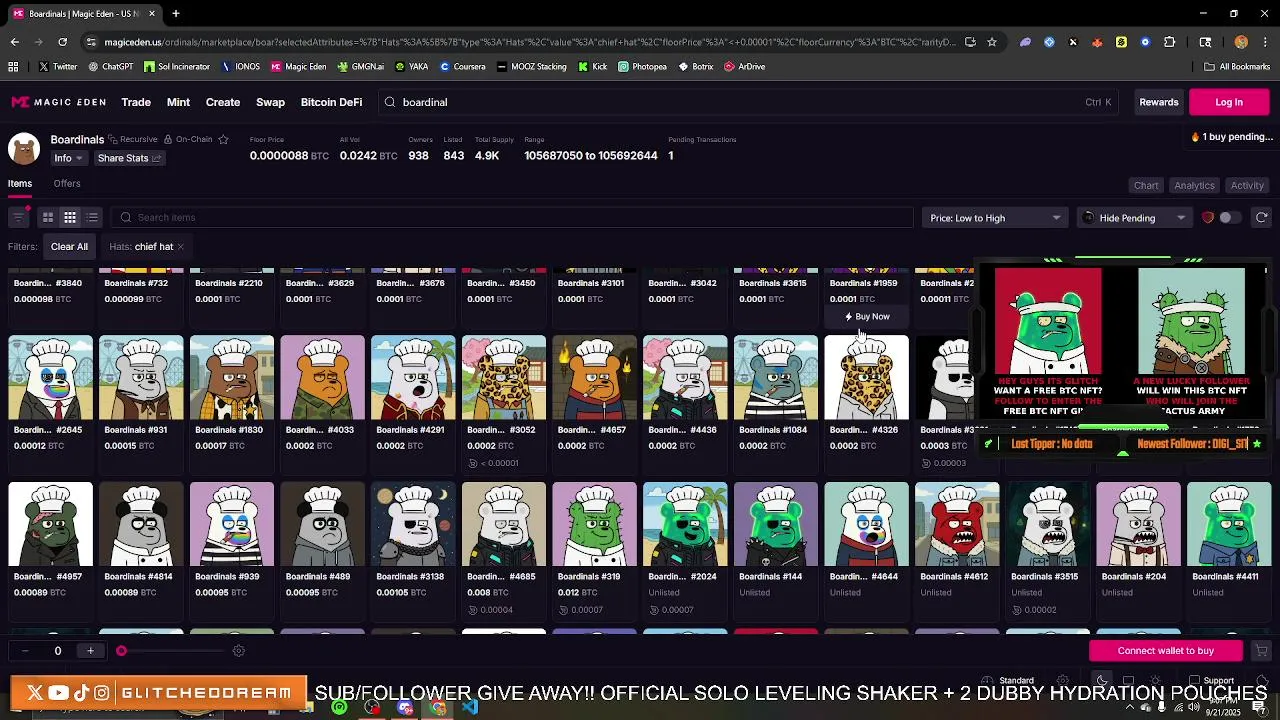Click the Search items field
Viewport: 1280px width, 720px height.
pyautogui.click(x=510, y=217)
